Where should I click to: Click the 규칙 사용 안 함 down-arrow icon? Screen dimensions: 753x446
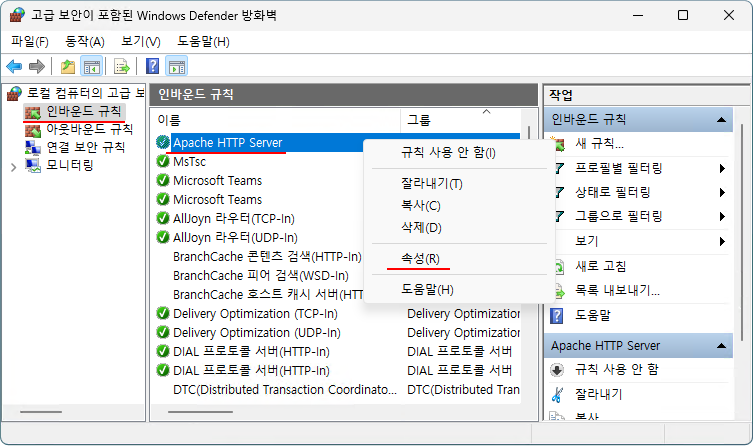click(x=557, y=370)
